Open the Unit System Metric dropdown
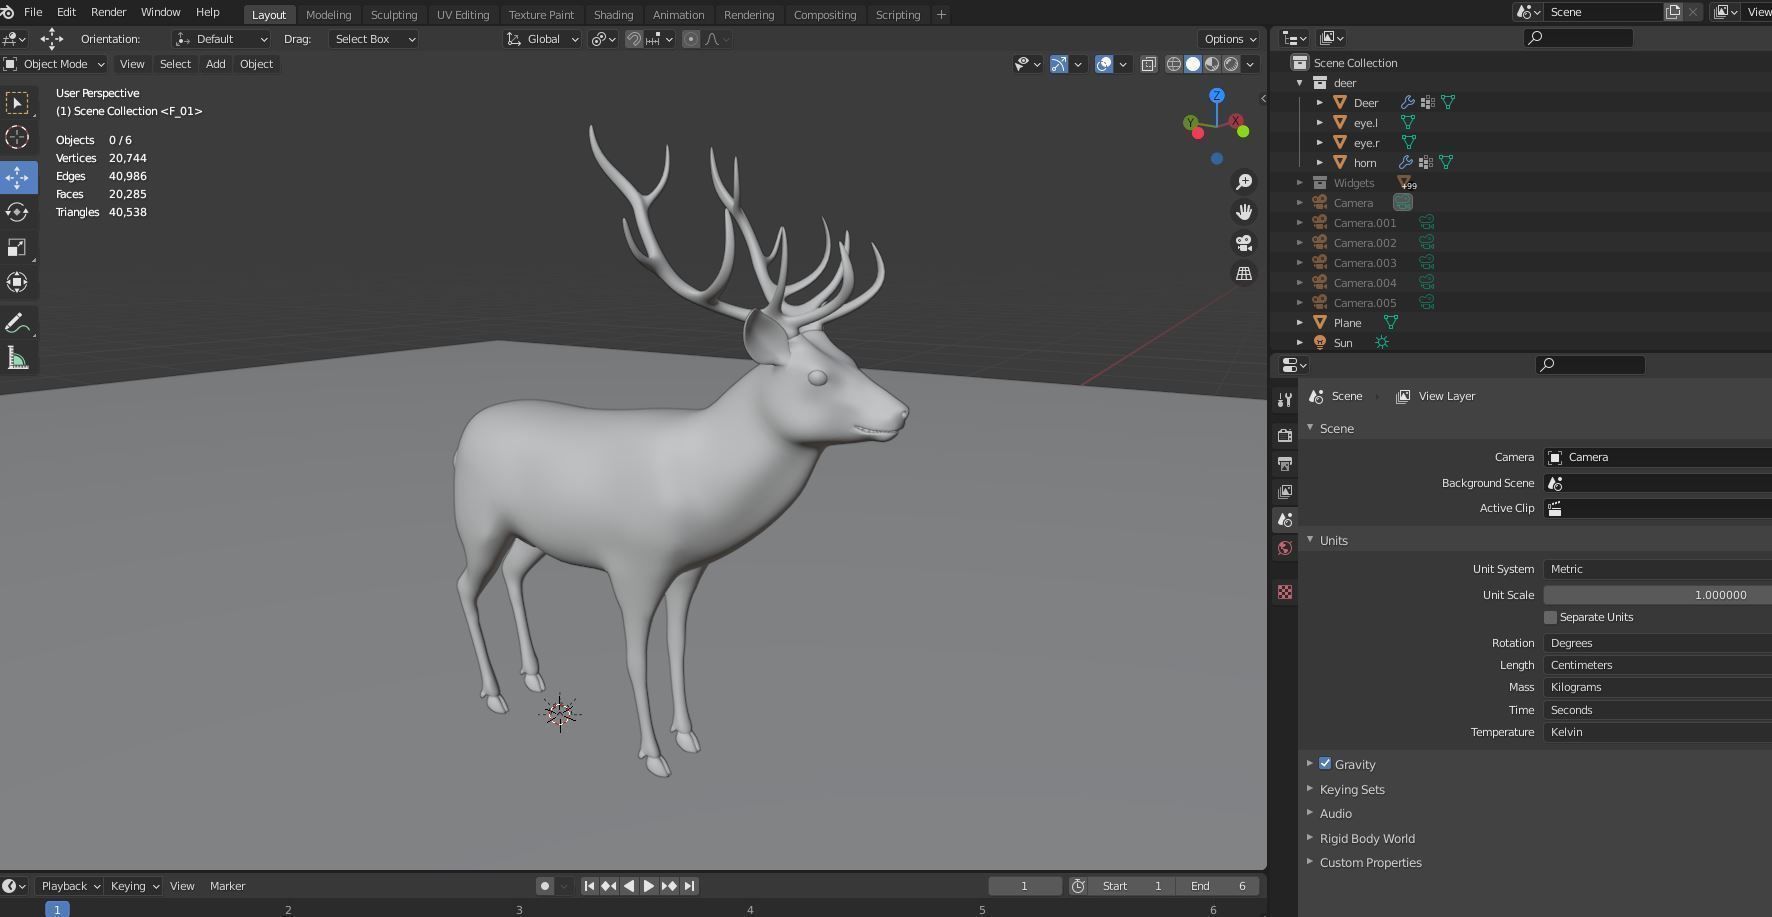Viewport: 1772px width, 917px height. click(x=1657, y=569)
